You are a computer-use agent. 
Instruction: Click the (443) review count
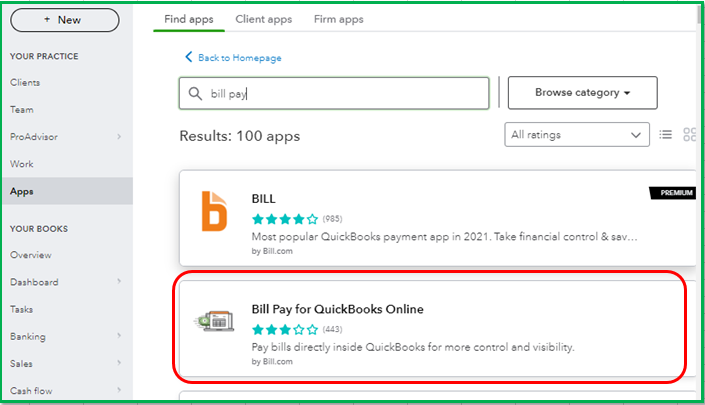pyautogui.click(x=332, y=329)
